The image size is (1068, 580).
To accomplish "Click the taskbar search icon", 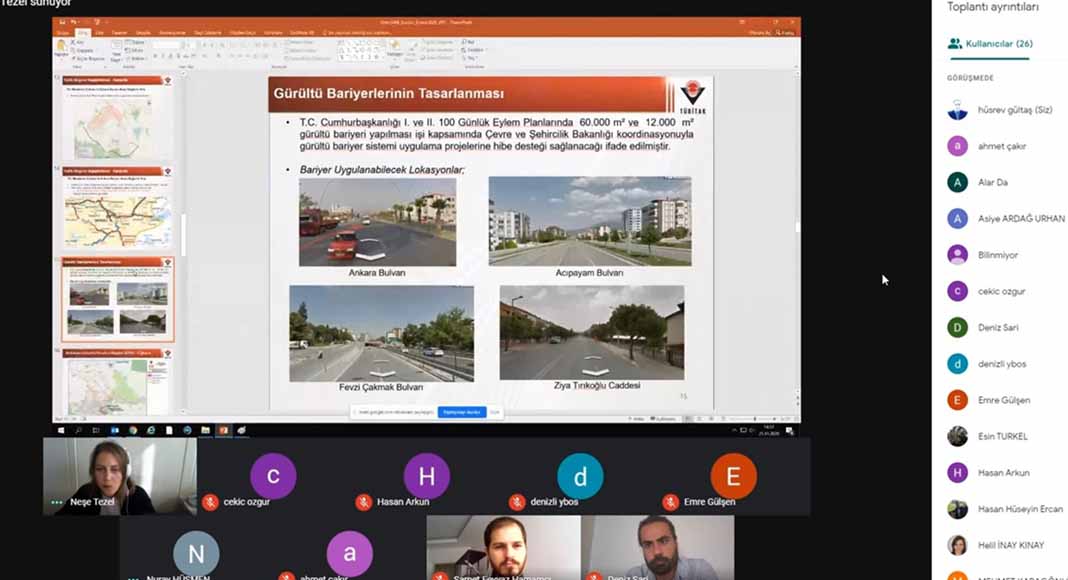I will point(78,430).
